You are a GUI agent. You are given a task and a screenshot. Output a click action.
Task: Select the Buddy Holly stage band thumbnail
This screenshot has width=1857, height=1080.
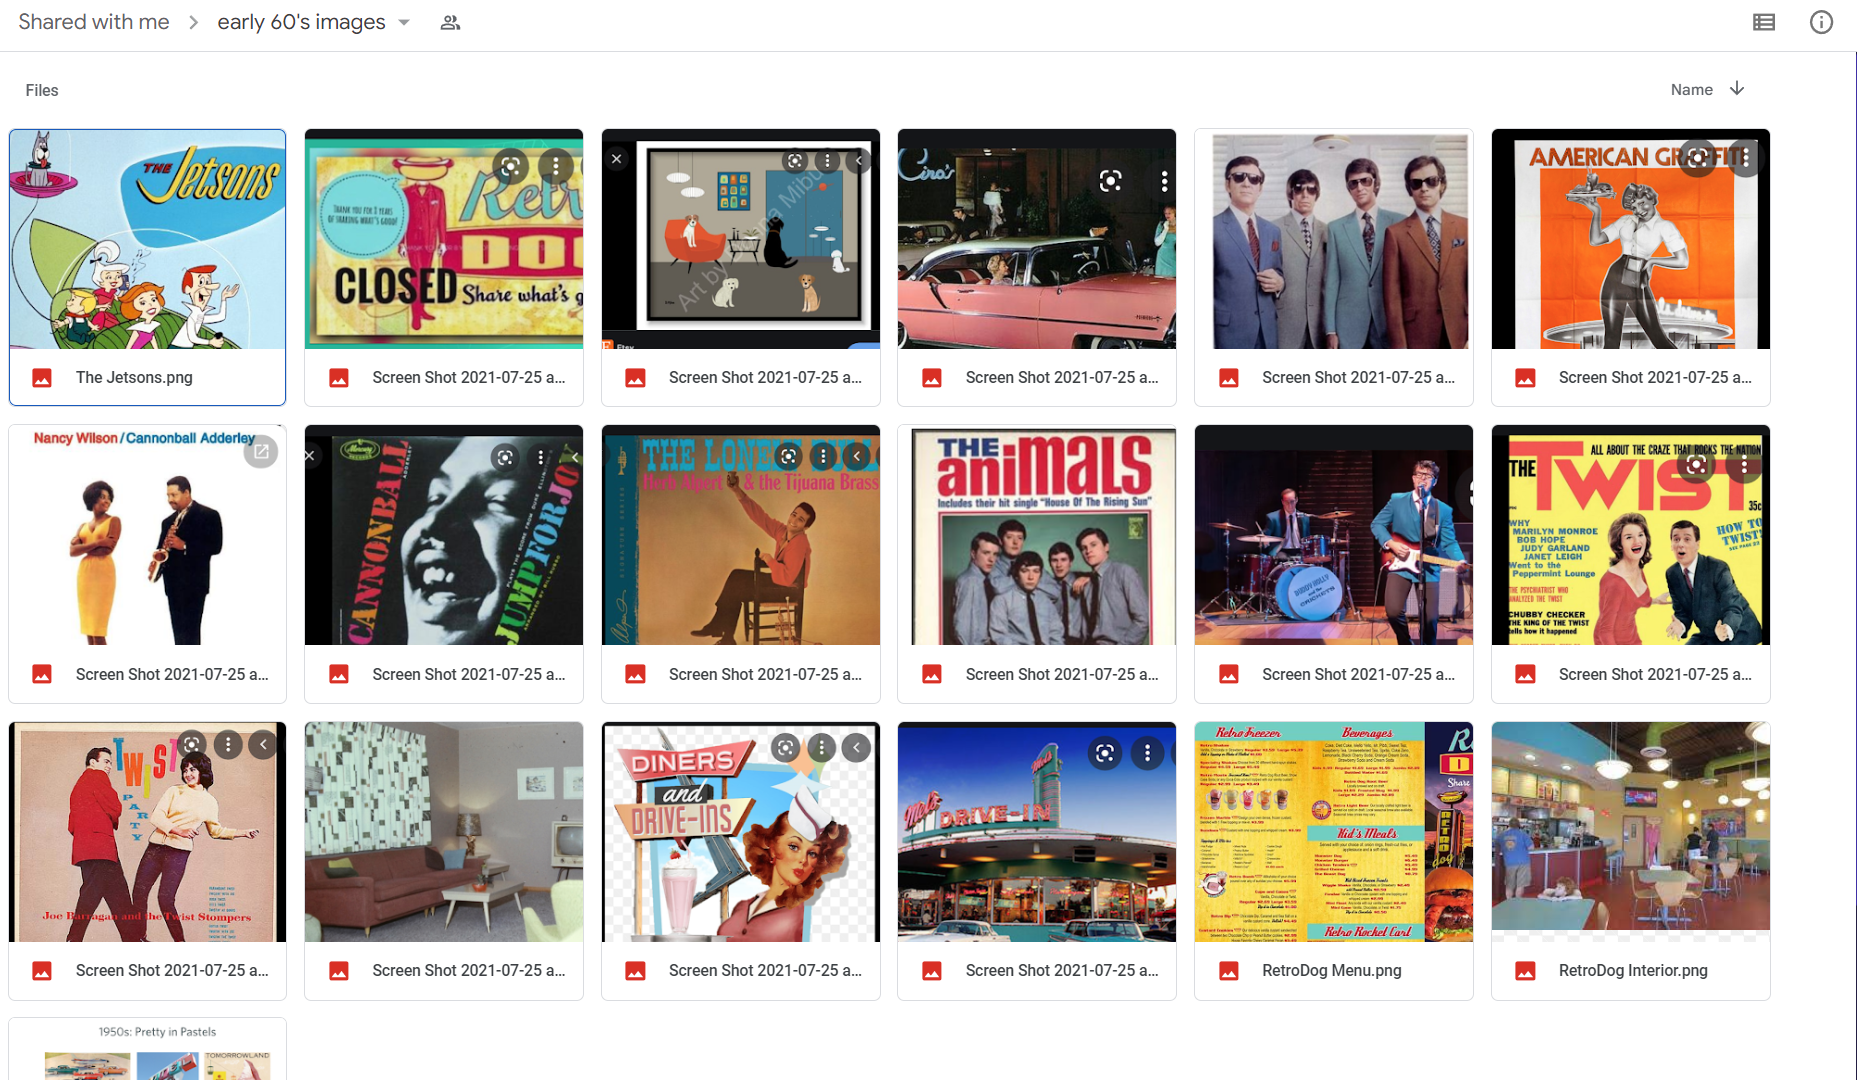(1333, 535)
